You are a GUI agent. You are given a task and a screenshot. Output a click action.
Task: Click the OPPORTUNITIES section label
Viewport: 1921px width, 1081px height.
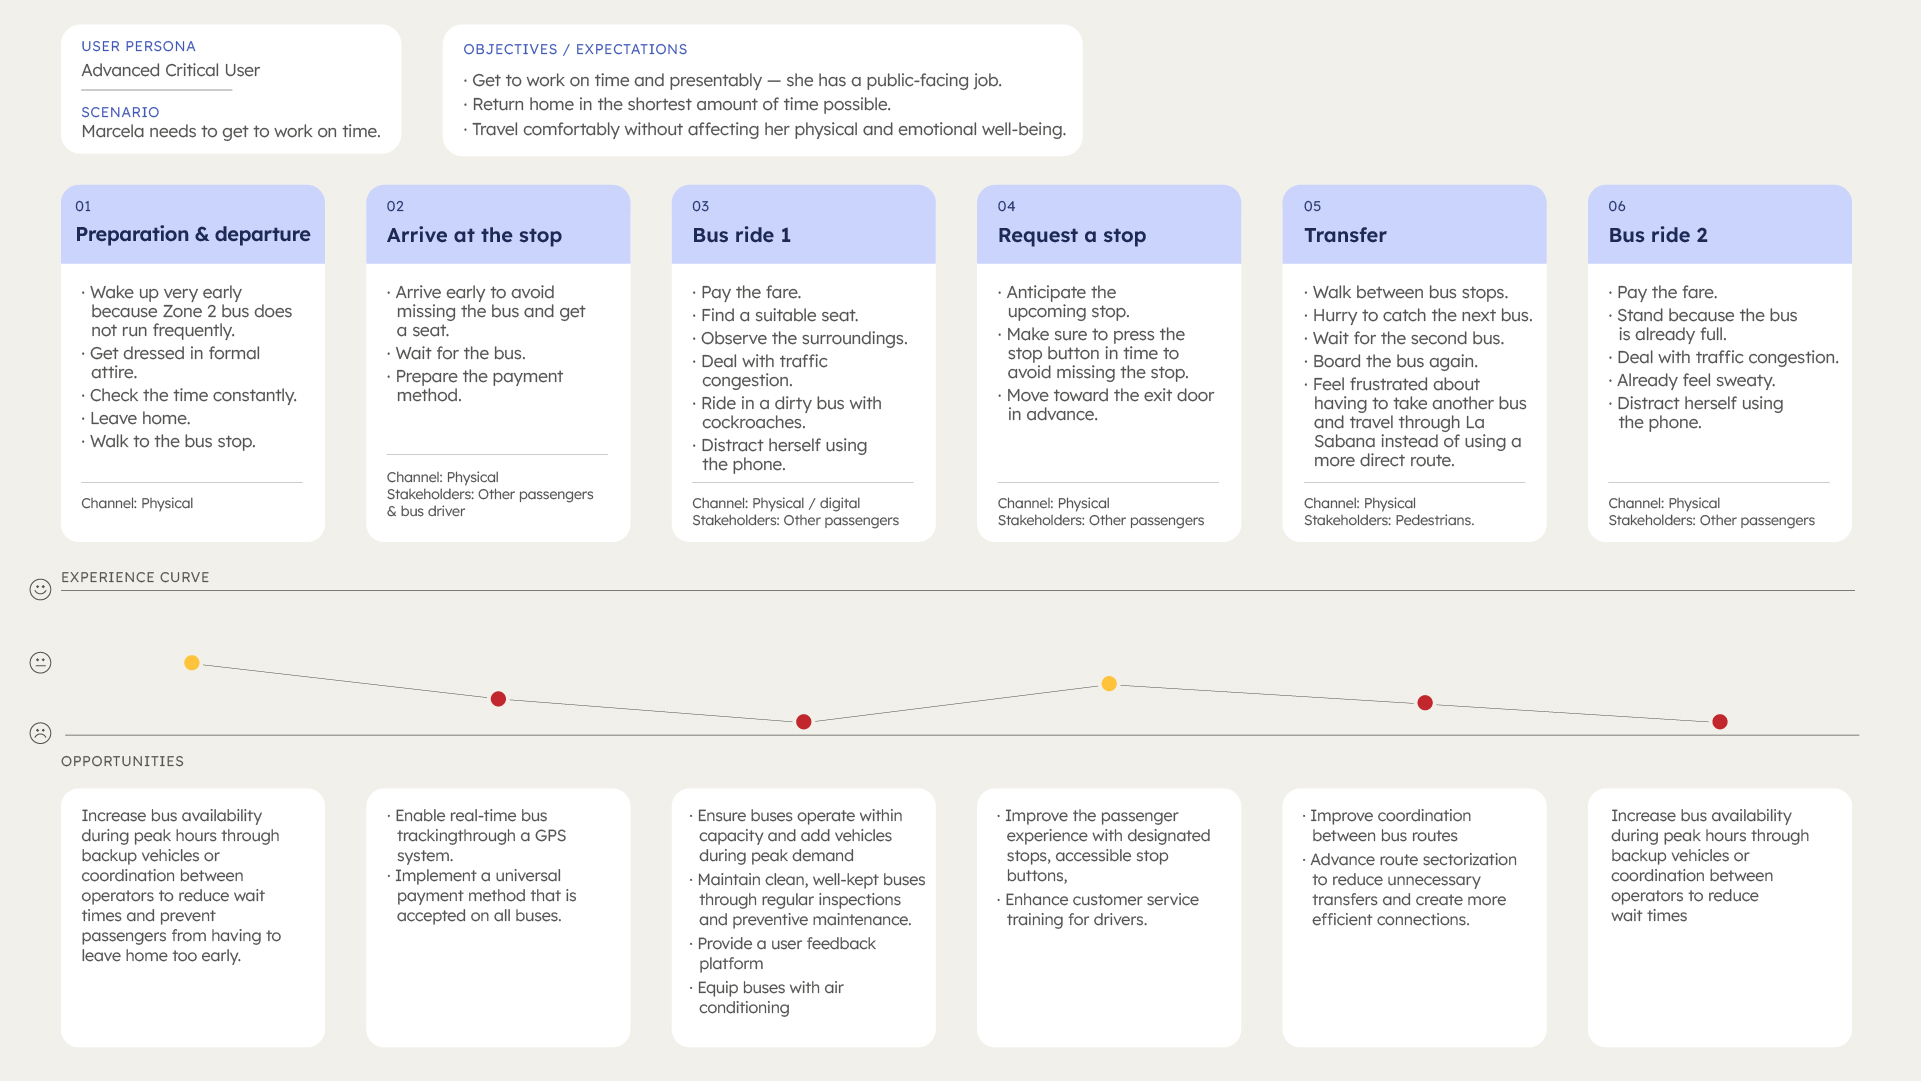point(122,761)
